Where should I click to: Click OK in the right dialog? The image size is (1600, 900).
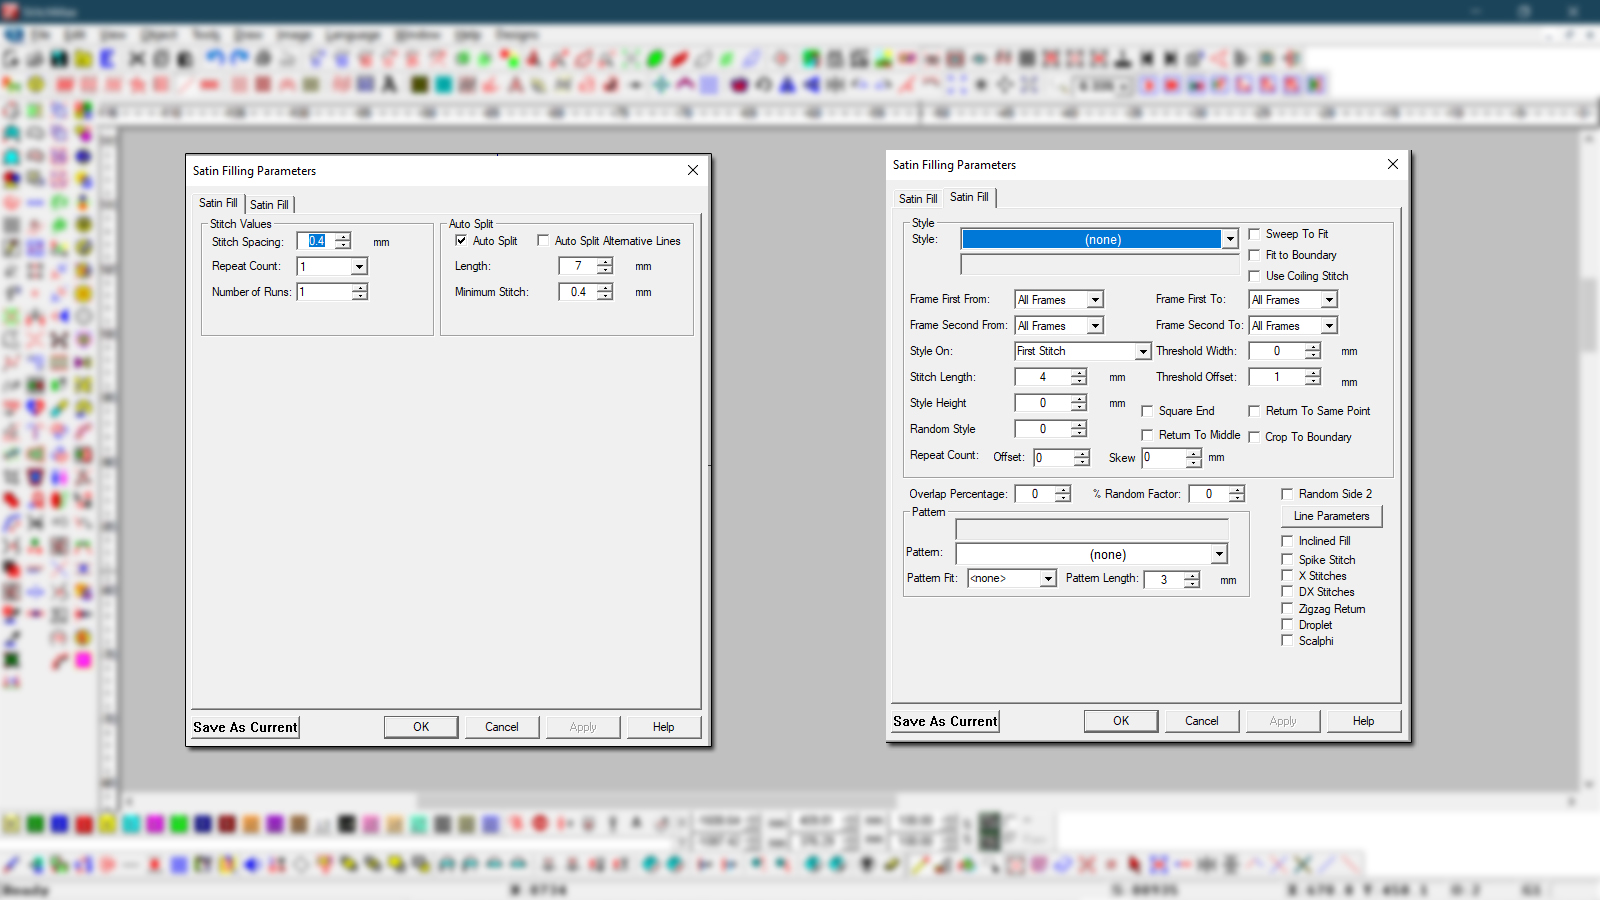coord(1121,721)
